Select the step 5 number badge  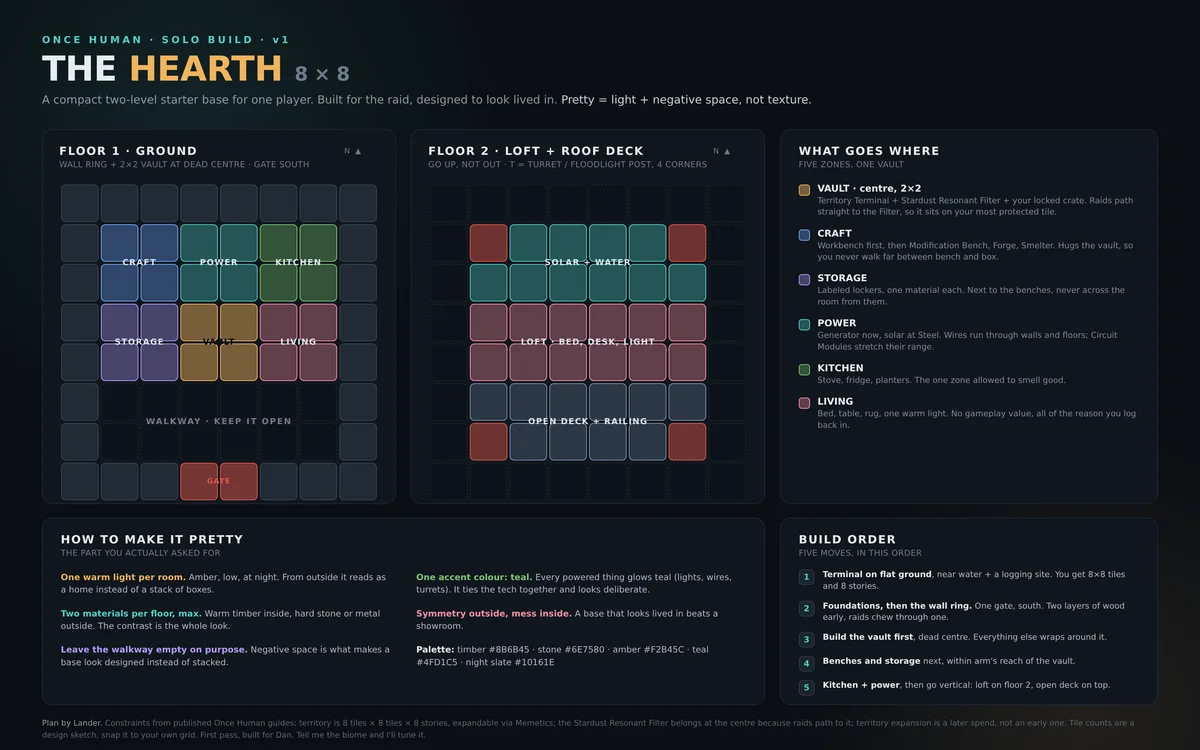click(806, 687)
